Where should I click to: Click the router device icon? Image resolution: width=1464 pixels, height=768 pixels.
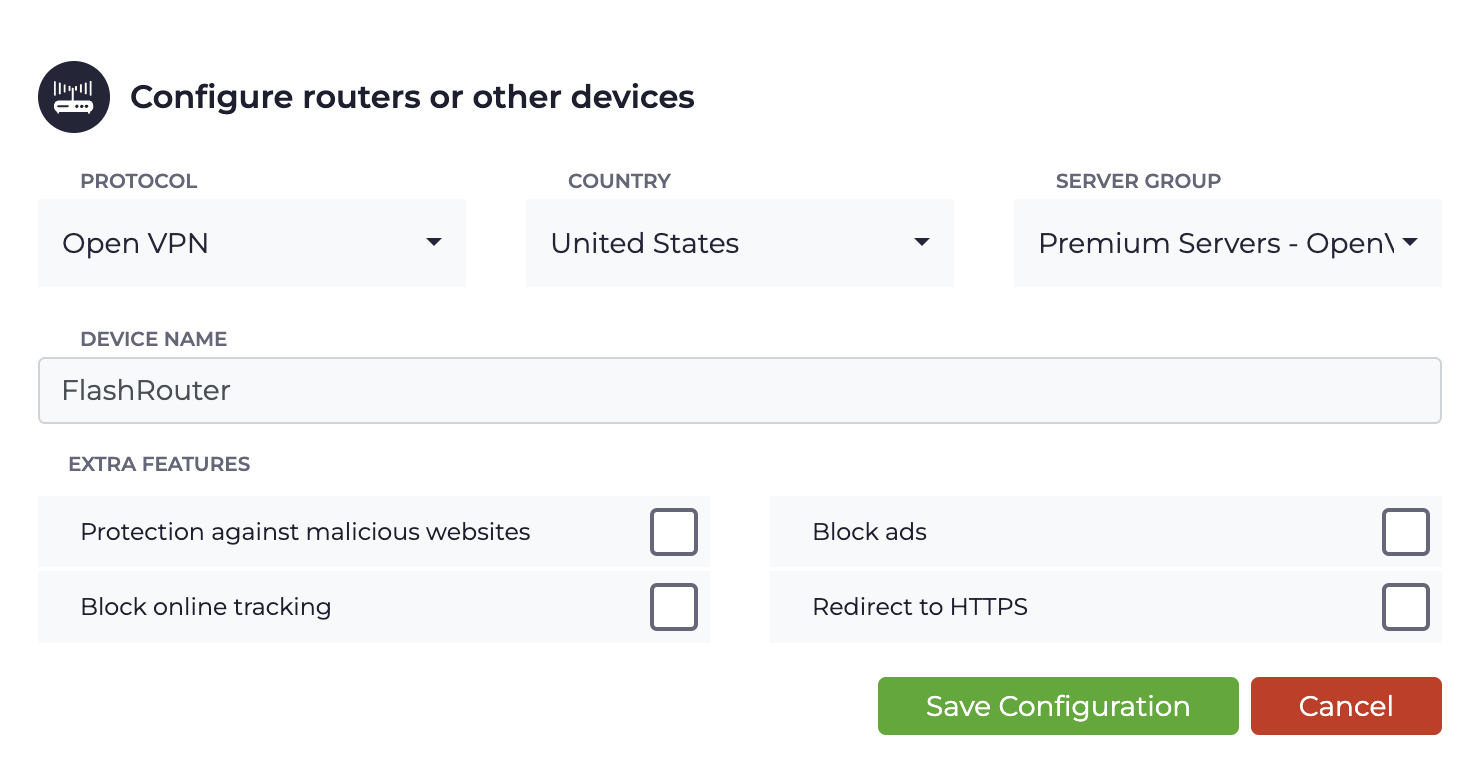click(x=74, y=96)
